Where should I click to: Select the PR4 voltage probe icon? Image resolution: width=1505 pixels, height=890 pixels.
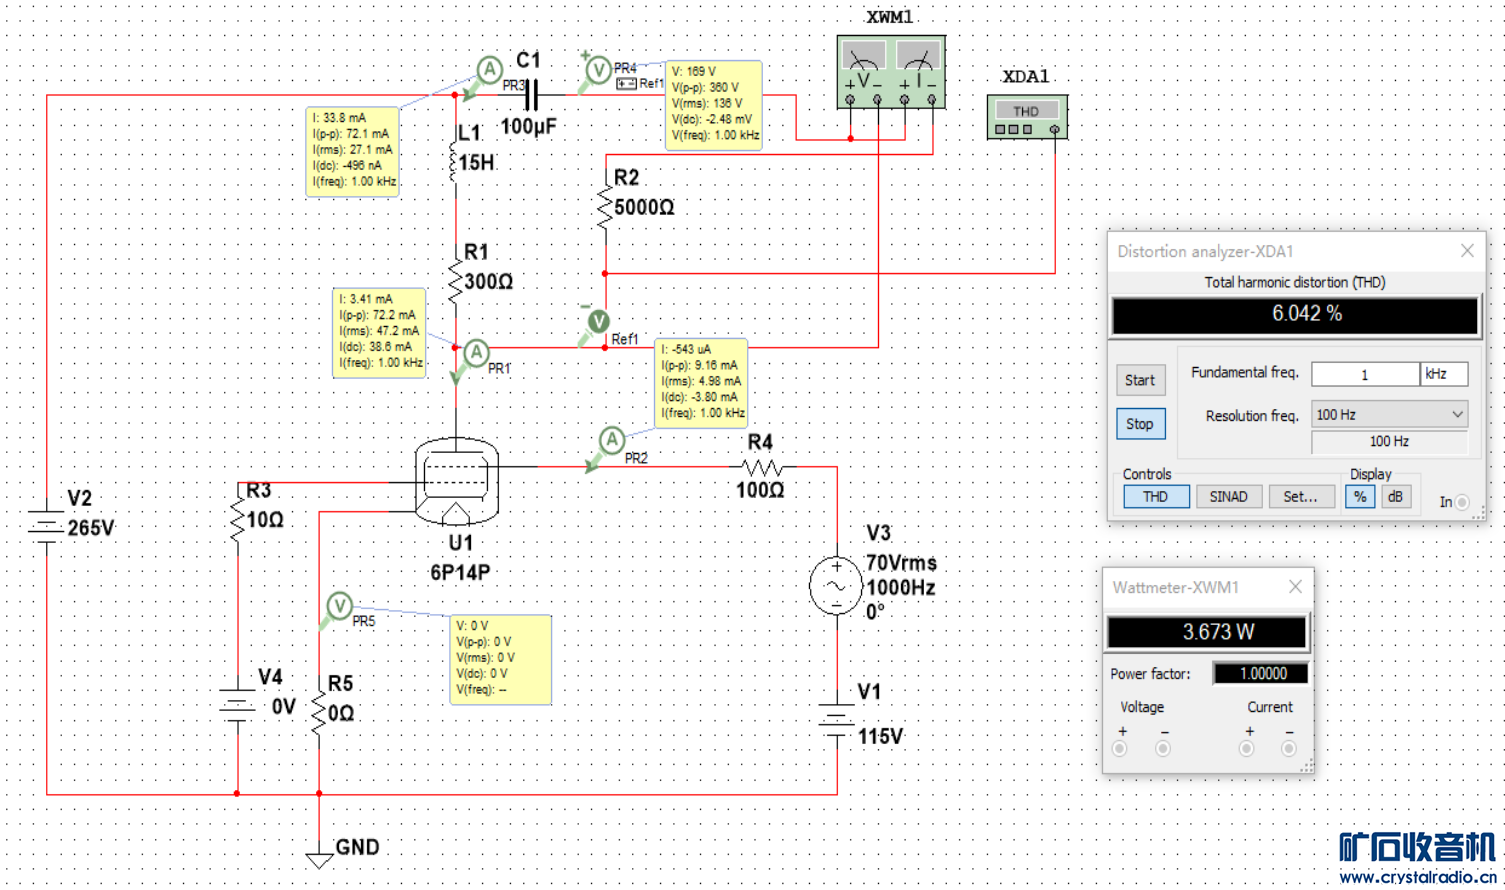coord(598,70)
